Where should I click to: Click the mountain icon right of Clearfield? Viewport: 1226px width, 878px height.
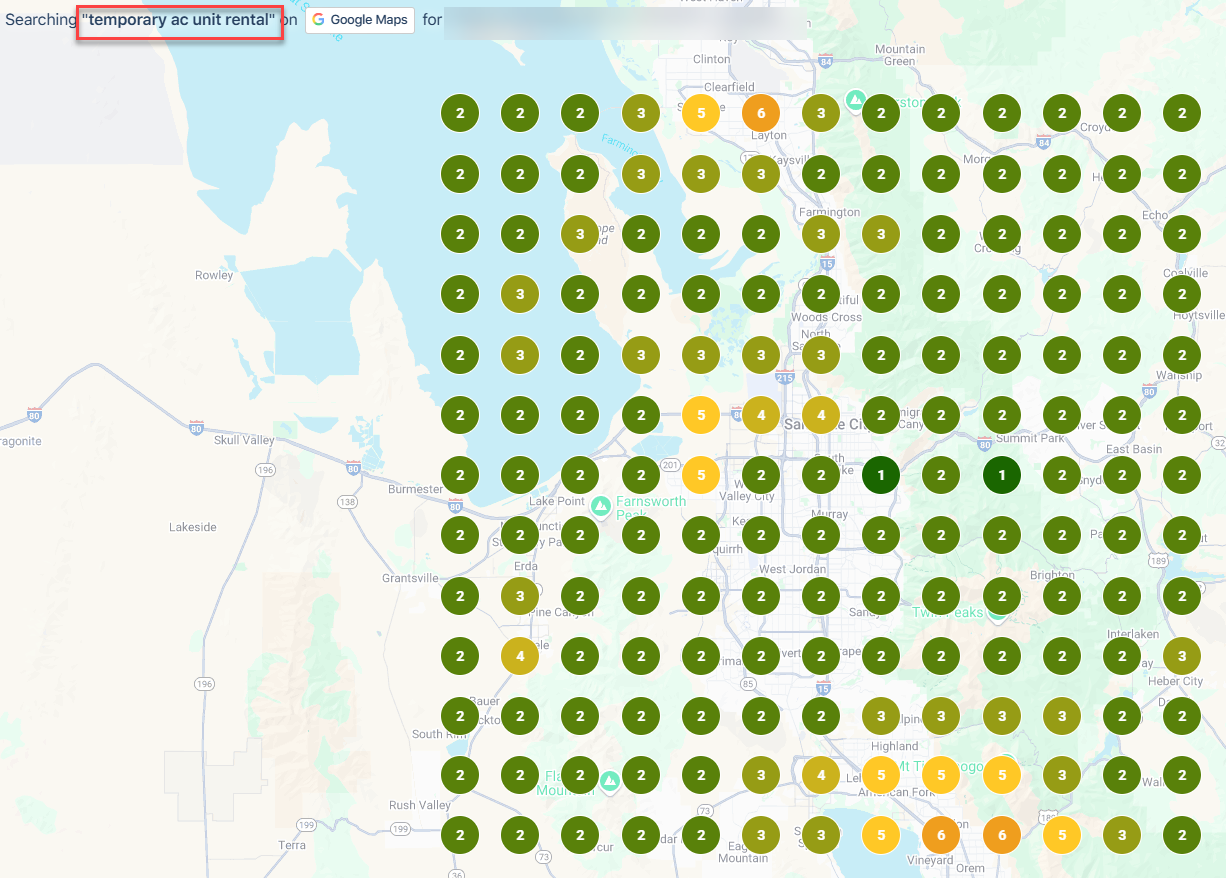coord(855,99)
